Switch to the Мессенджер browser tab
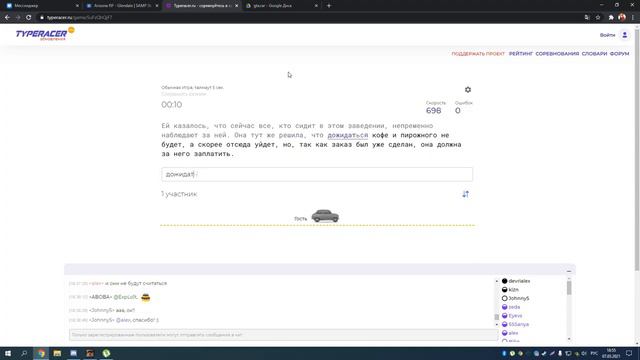 [x=41, y=6]
